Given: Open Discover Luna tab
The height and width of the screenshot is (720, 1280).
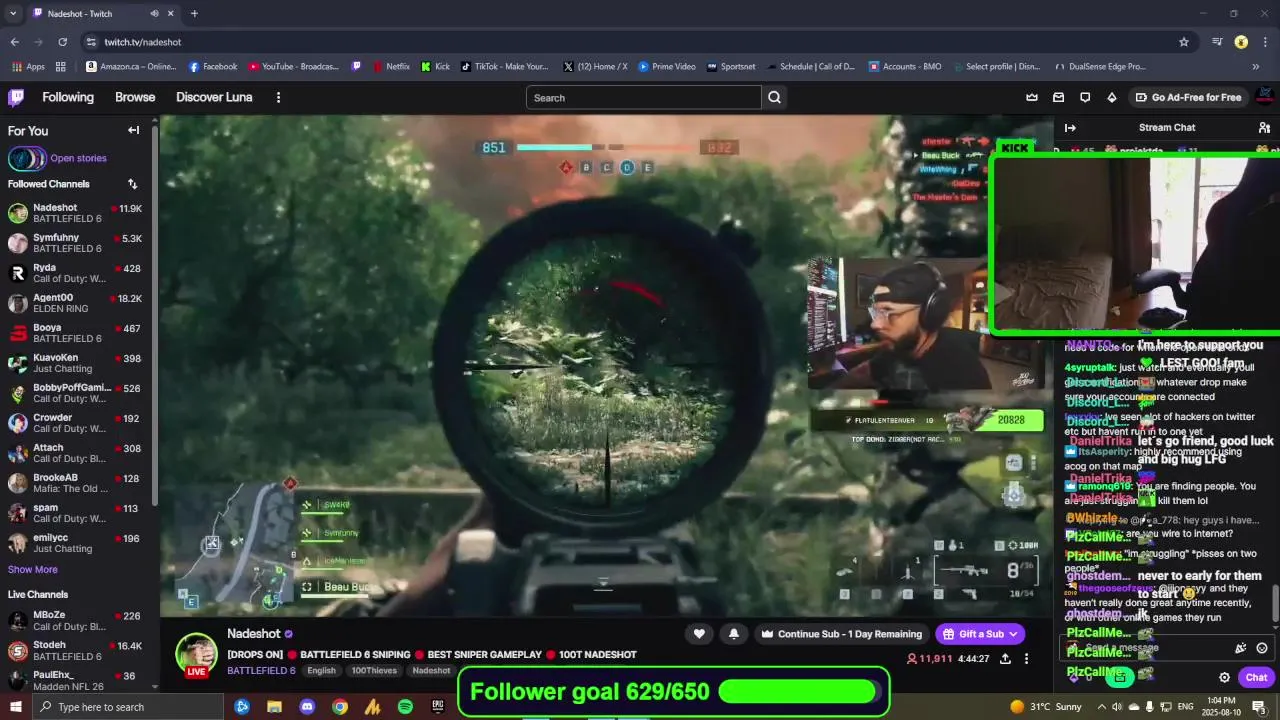Looking at the screenshot, I should [214, 97].
